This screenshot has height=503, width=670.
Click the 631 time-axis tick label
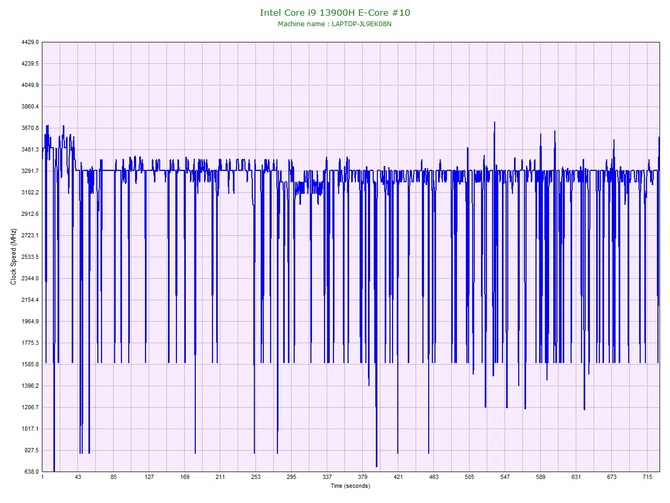[x=576, y=477]
